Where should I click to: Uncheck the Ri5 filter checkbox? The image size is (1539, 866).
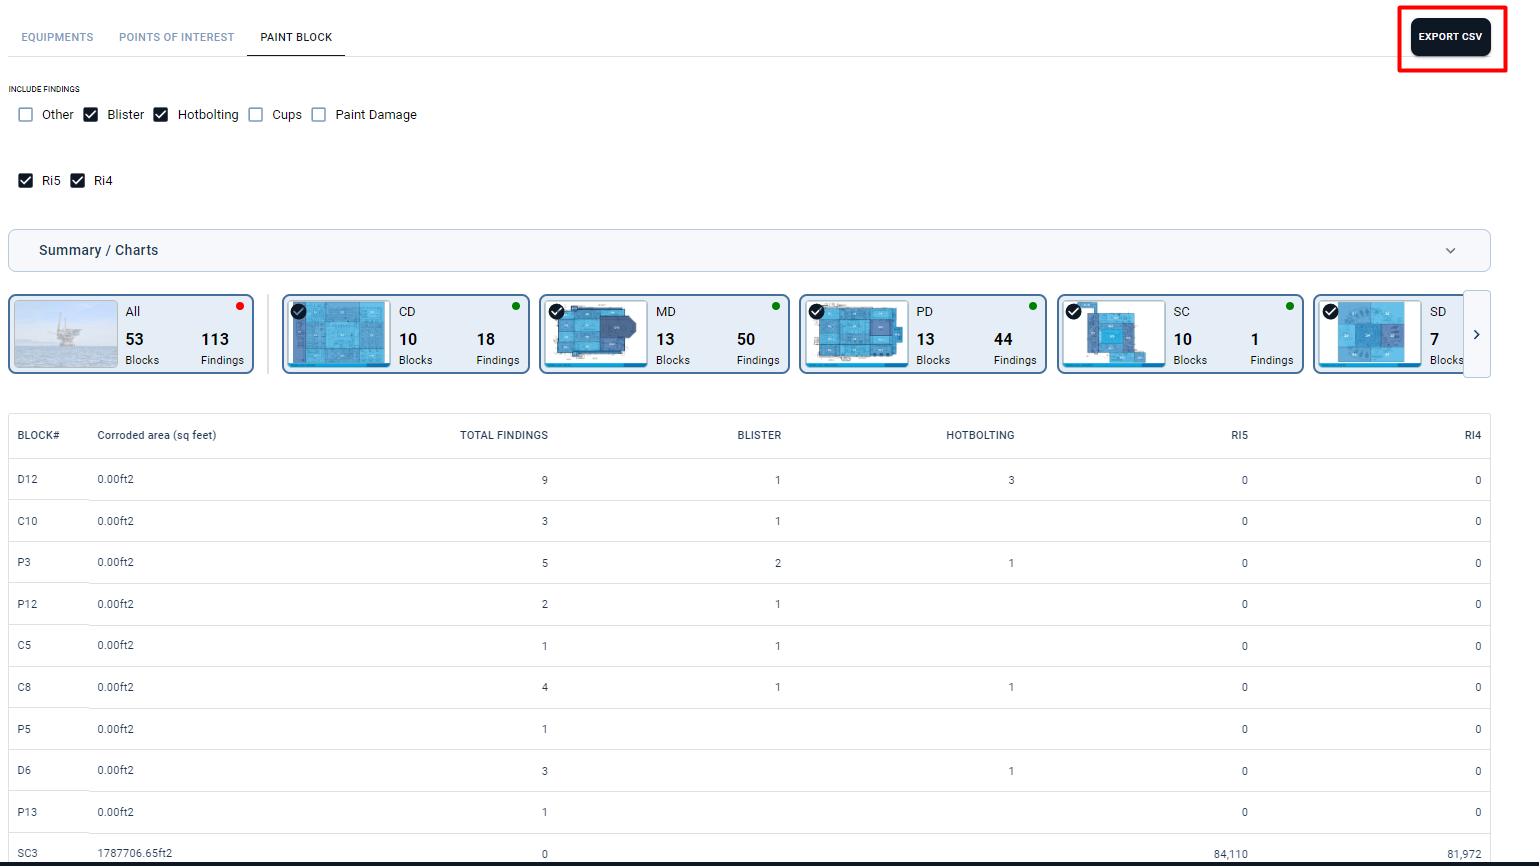click(26, 181)
